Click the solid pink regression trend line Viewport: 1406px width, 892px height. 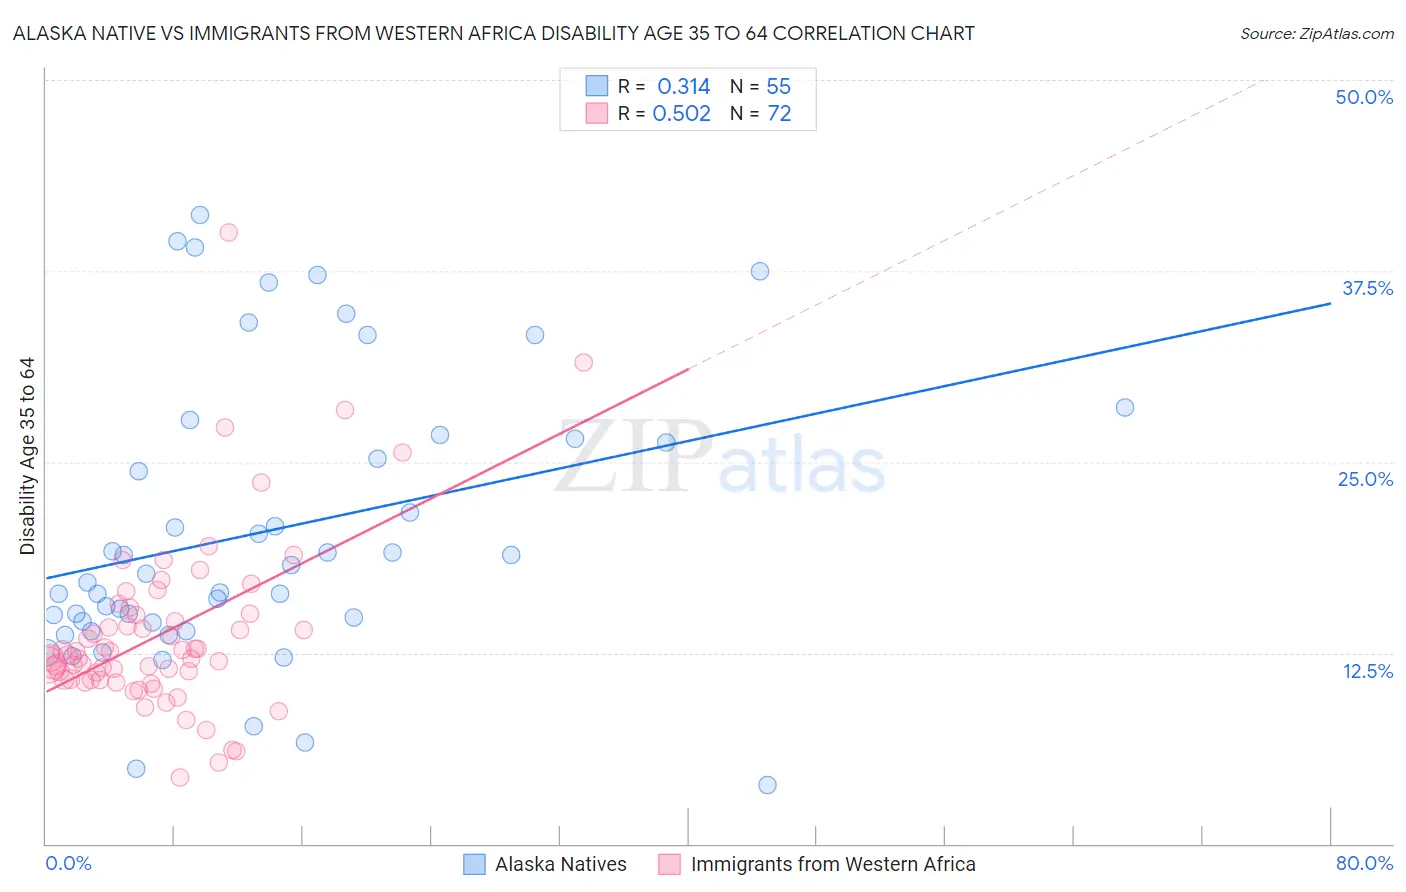coord(367,530)
